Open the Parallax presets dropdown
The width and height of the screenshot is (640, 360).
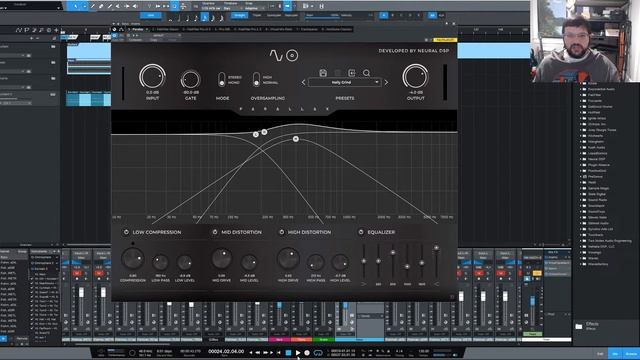345,82
